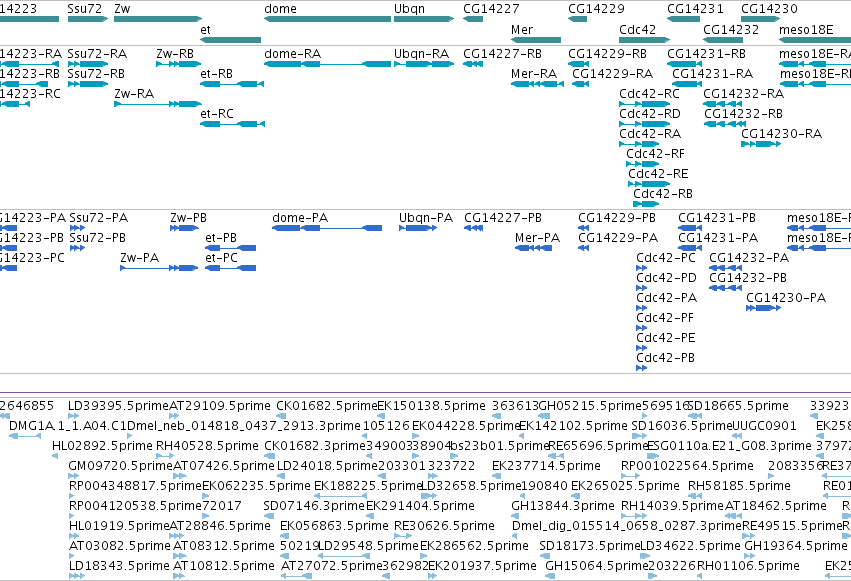The width and height of the screenshot is (851, 581).
Task: Select transcript CG14232-RA
Action: click(x=723, y=104)
